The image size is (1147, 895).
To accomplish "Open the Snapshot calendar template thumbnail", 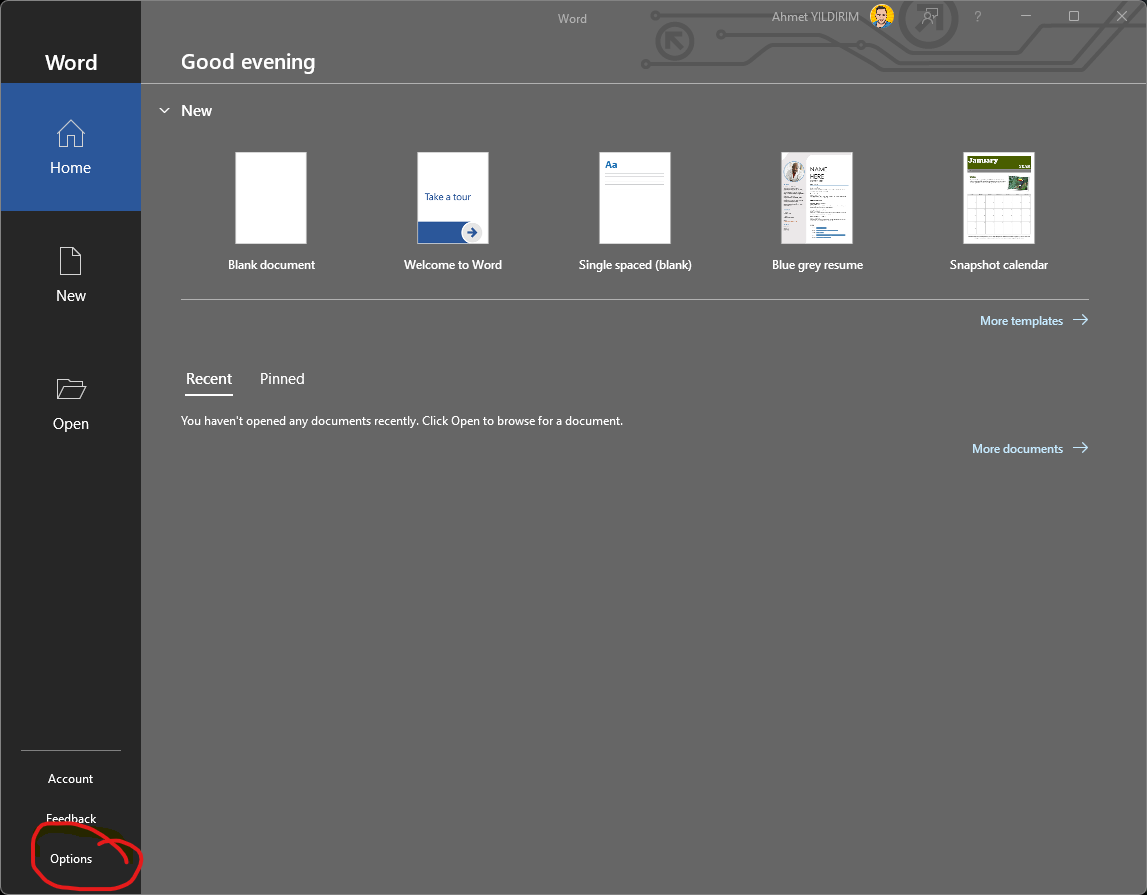I will [999, 198].
